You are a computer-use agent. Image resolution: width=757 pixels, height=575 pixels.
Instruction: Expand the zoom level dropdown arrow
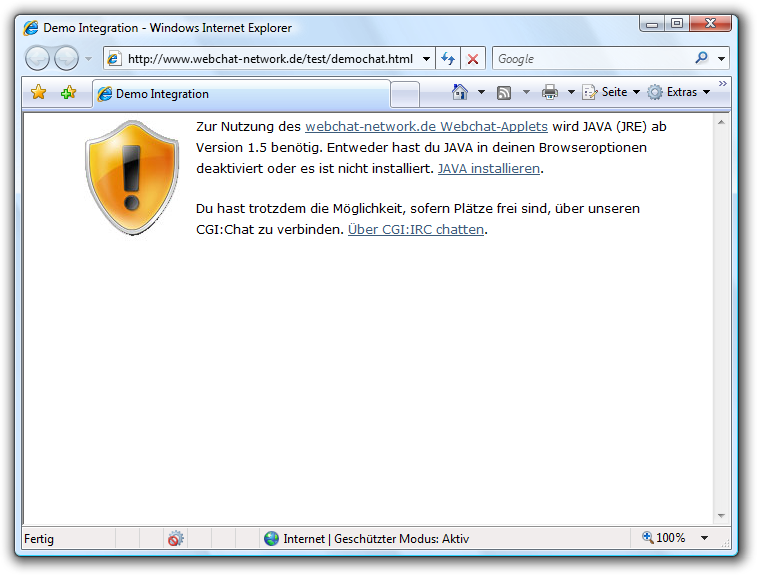coord(704,538)
